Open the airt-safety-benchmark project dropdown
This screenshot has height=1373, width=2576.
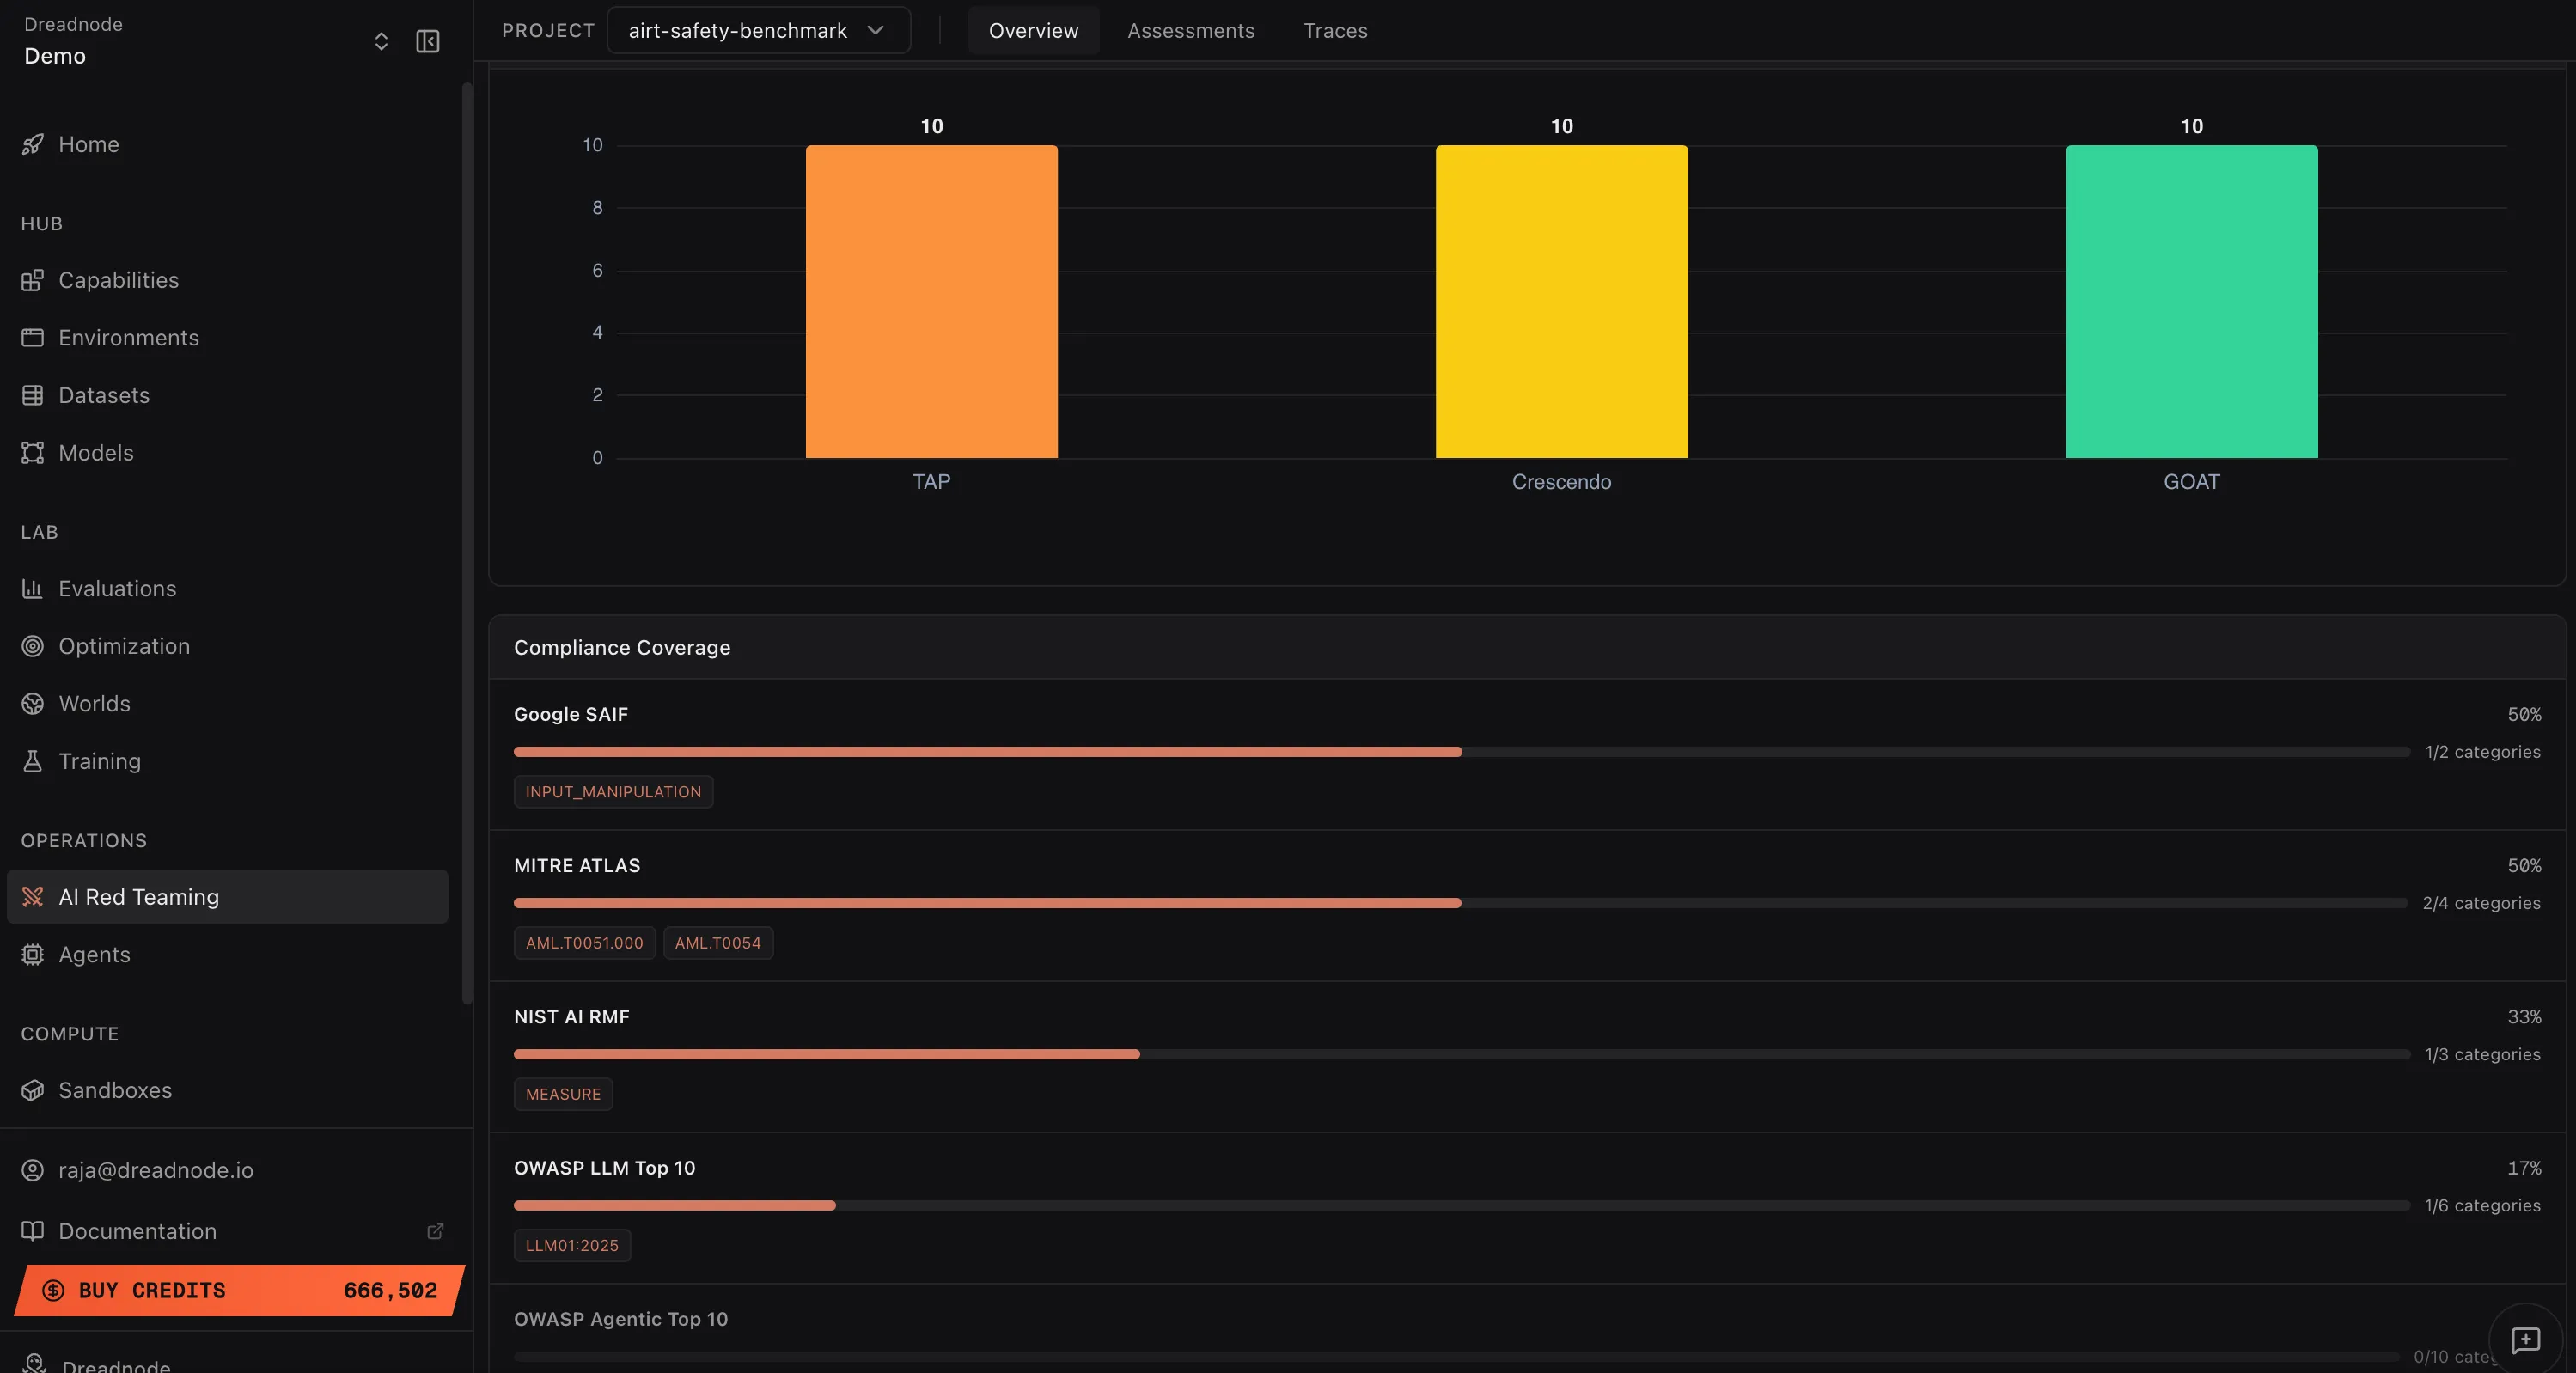tap(757, 30)
